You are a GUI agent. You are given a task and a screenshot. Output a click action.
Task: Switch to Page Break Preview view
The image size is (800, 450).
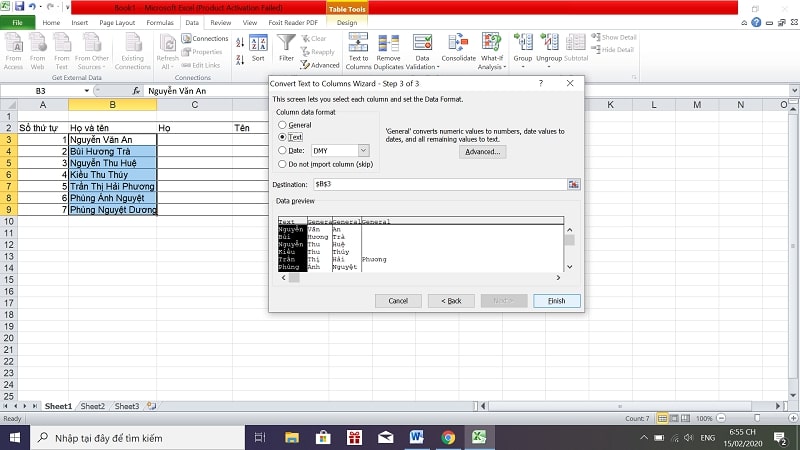coord(685,418)
